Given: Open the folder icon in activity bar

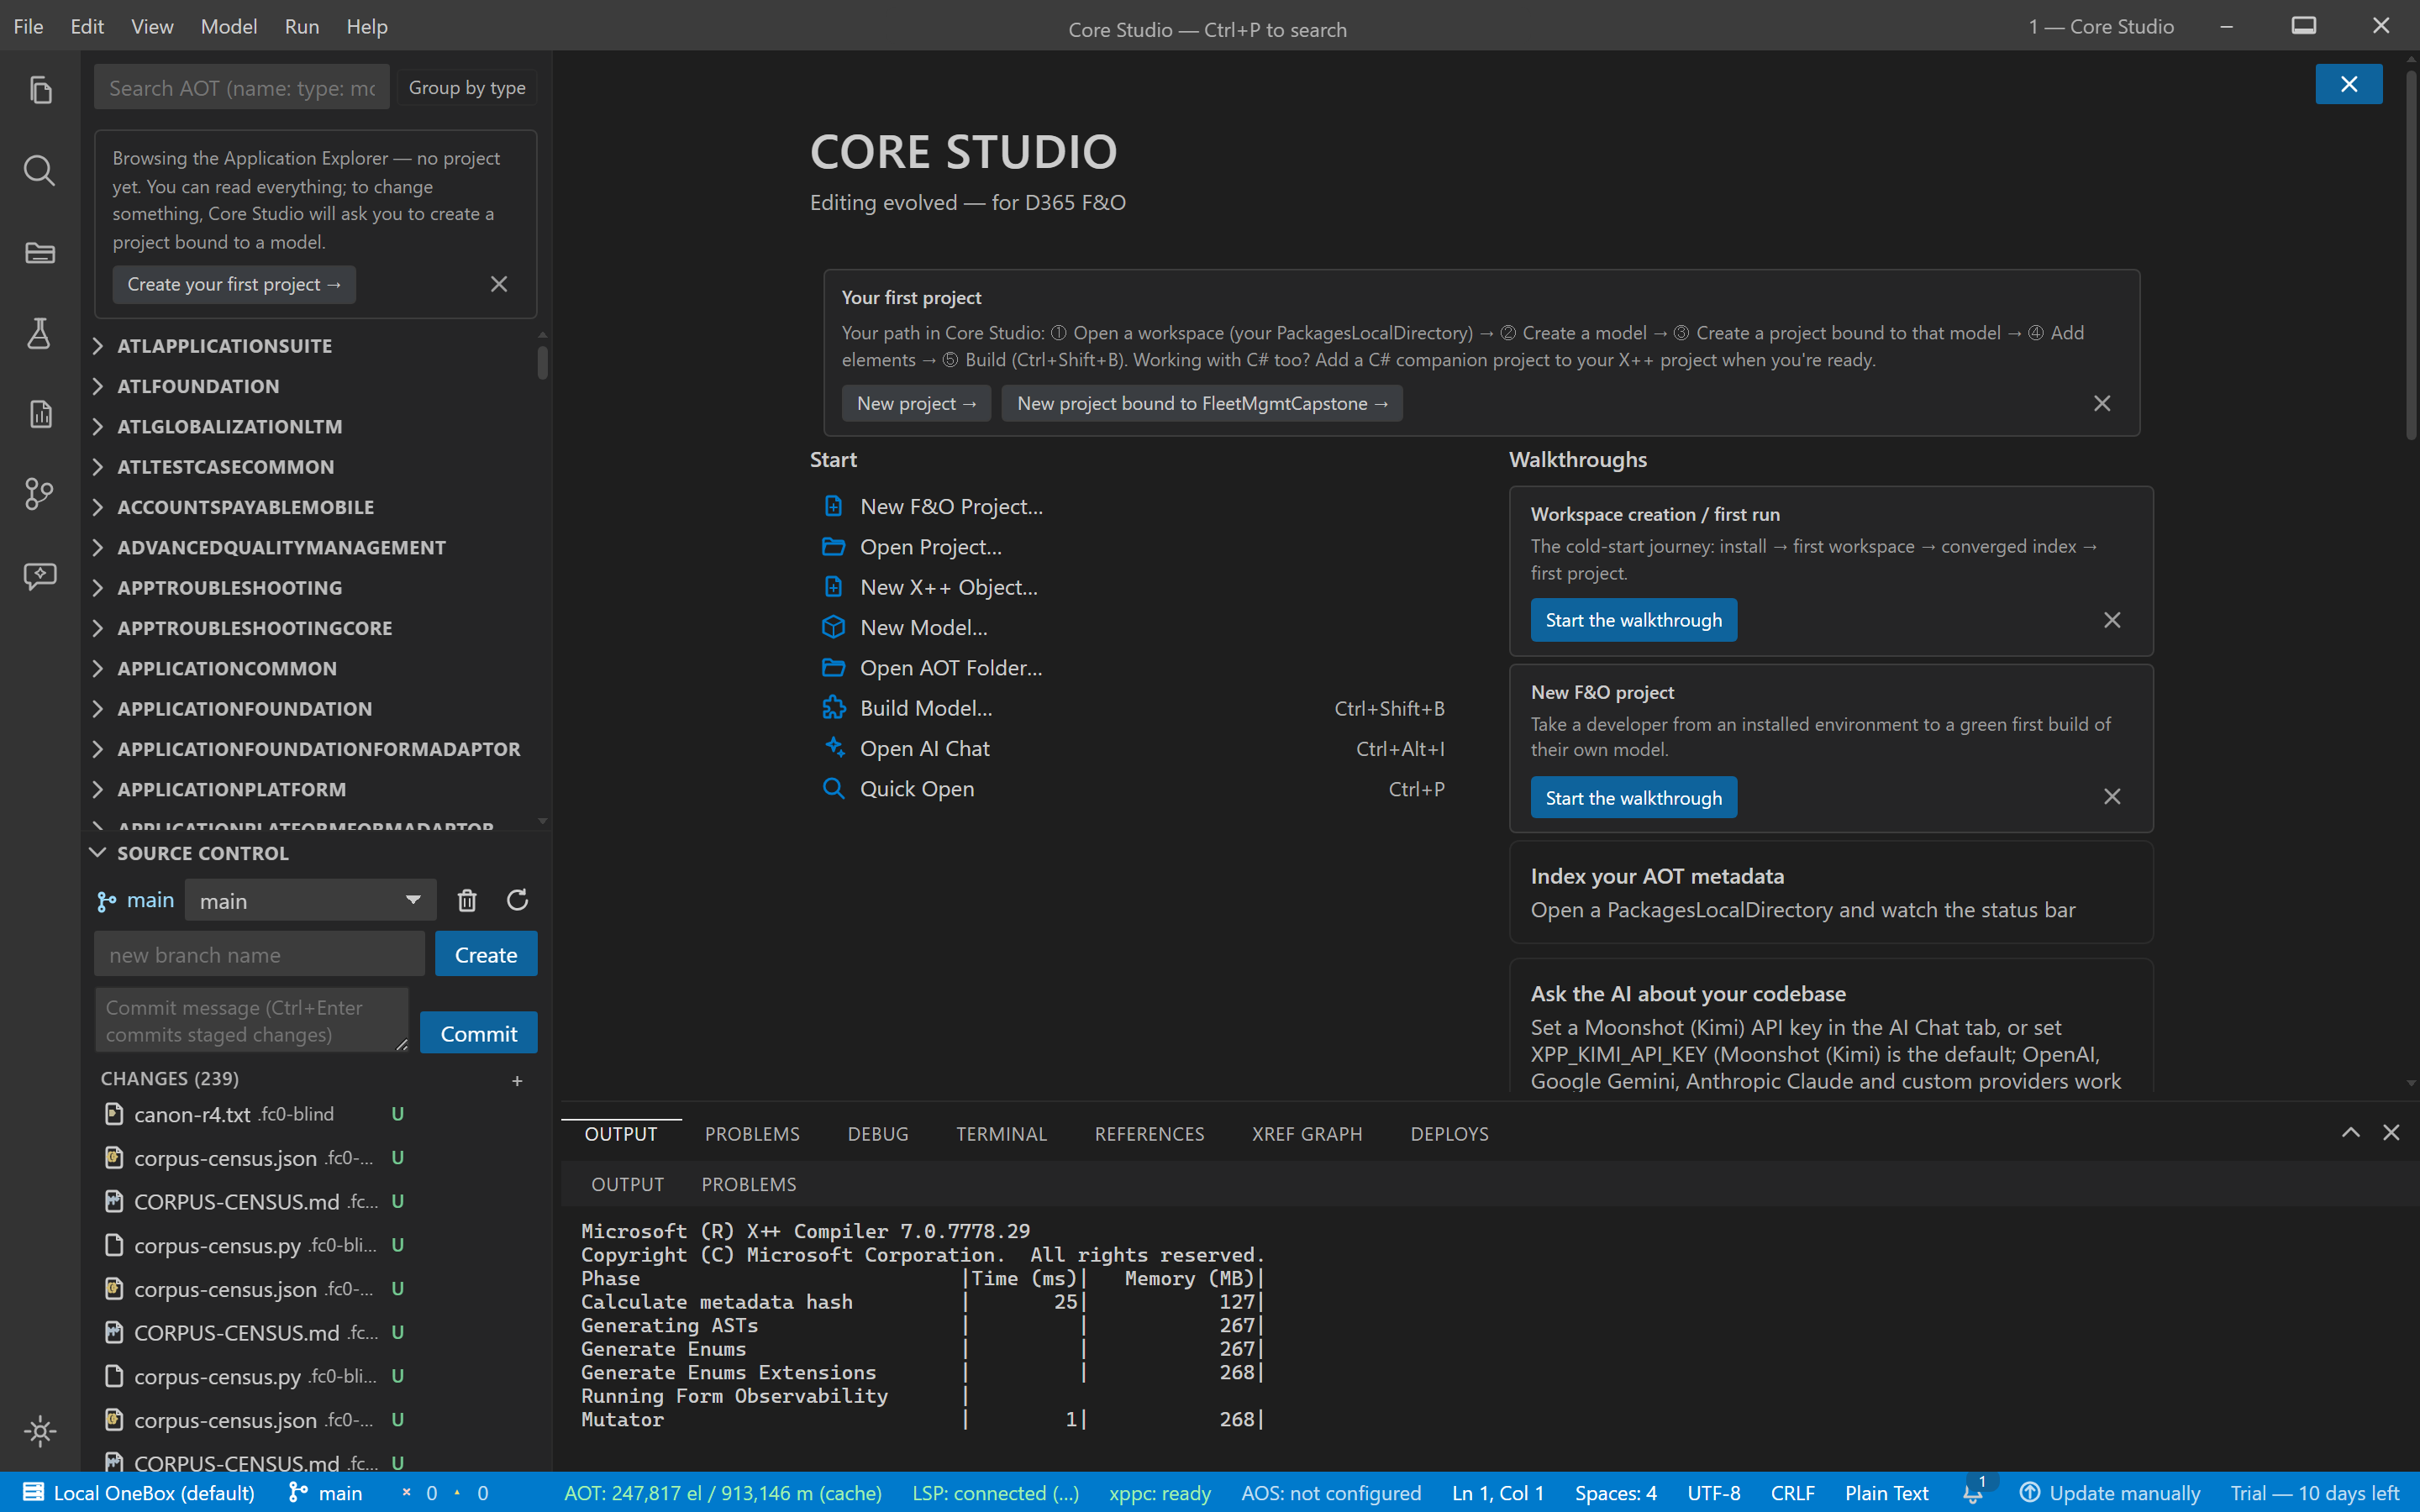Looking at the screenshot, I should [x=40, y=252].
